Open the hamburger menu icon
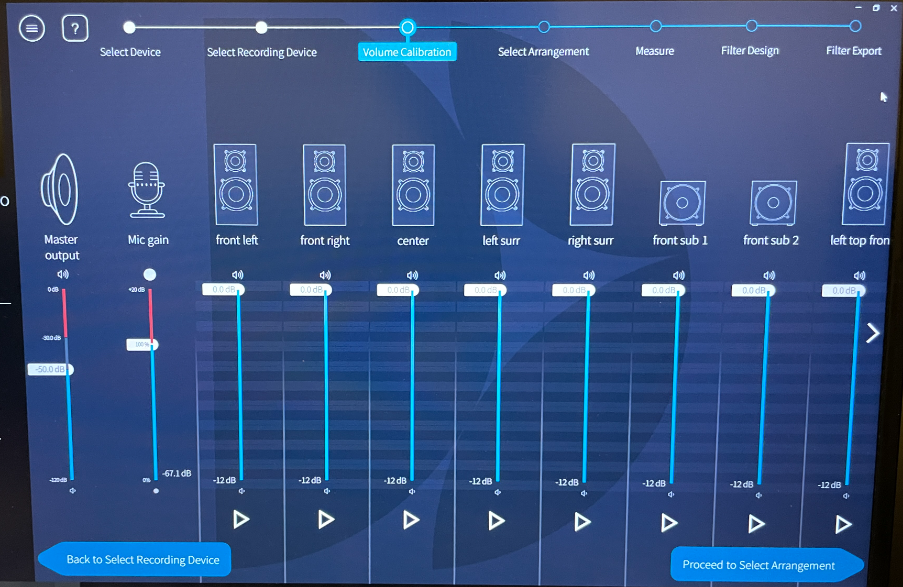This screenshot has width=903, height=587. (32, 28)
